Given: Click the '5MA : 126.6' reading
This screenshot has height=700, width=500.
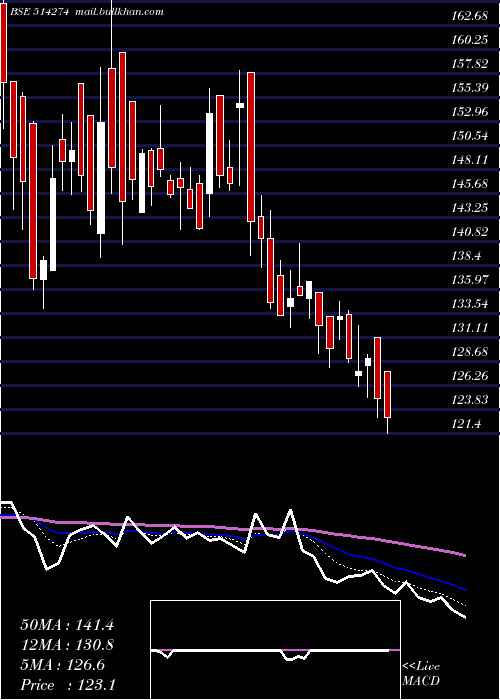Looking at the screenshot, I should point(63,665).
